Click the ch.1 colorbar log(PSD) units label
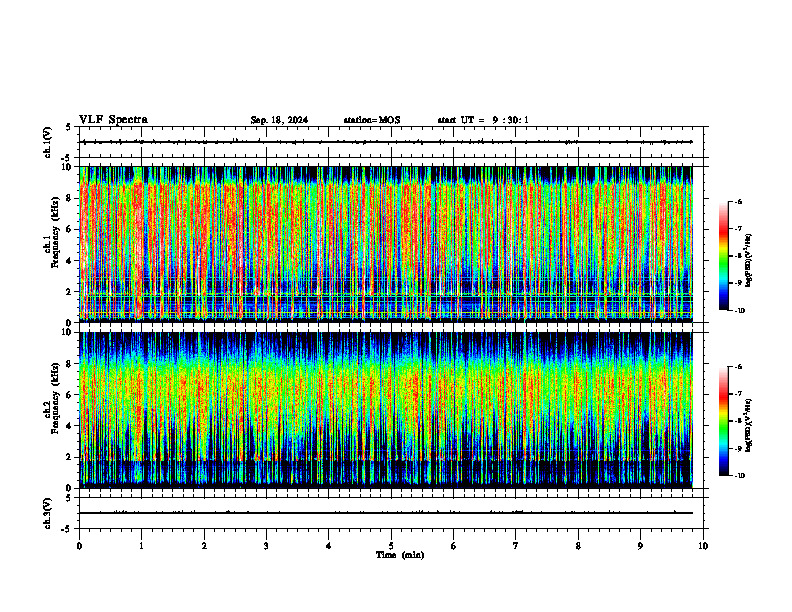The image size is (792, 612). [x=749, y=261]
